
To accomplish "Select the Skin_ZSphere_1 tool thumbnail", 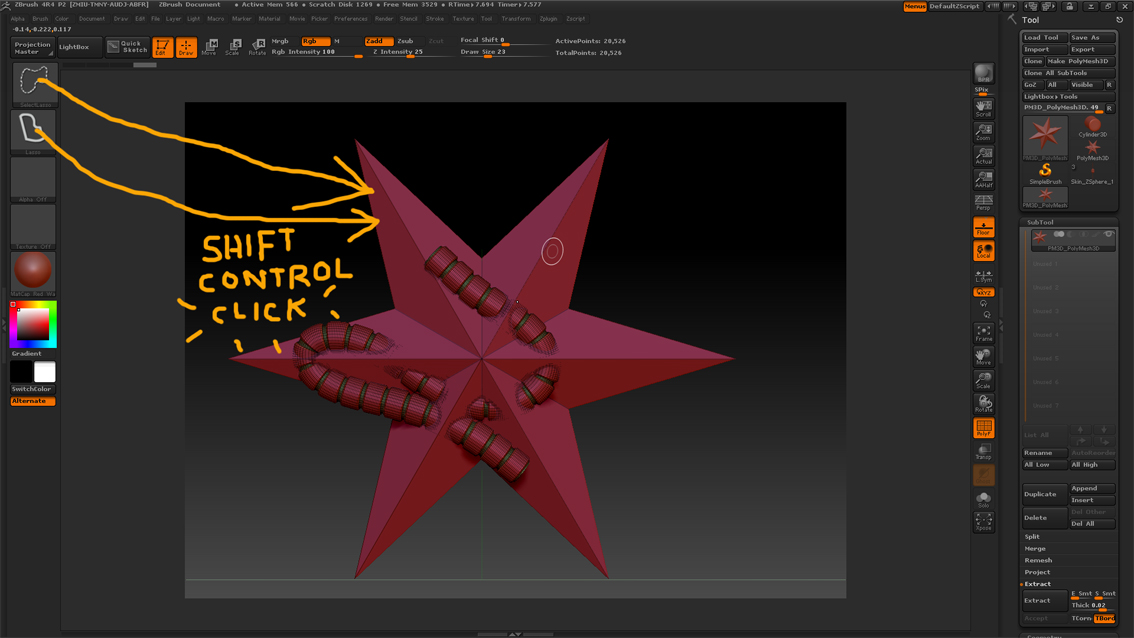I will click(1092, 174).
